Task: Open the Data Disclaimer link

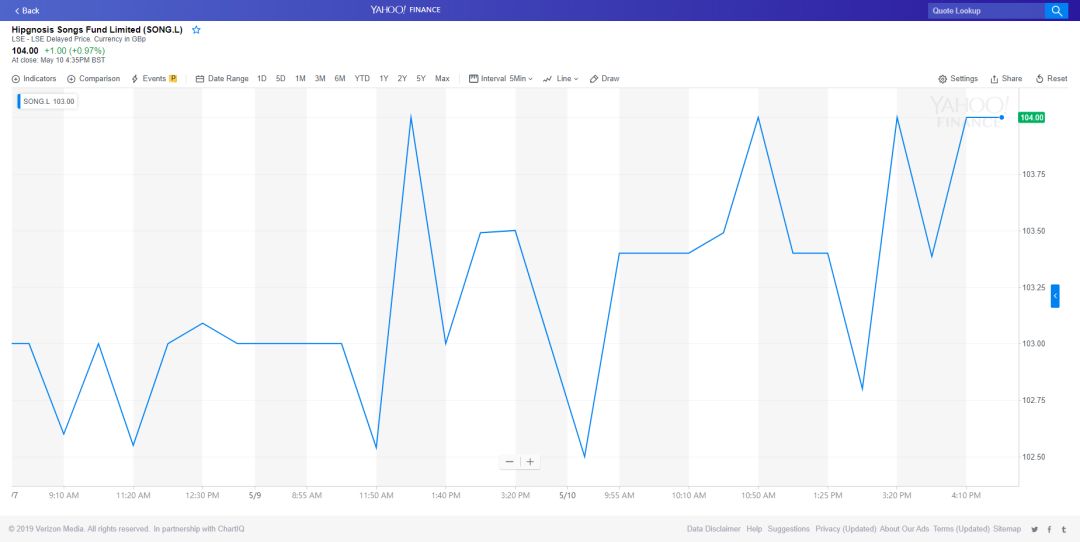Action: pyautogui.click(x=713, y=529)
